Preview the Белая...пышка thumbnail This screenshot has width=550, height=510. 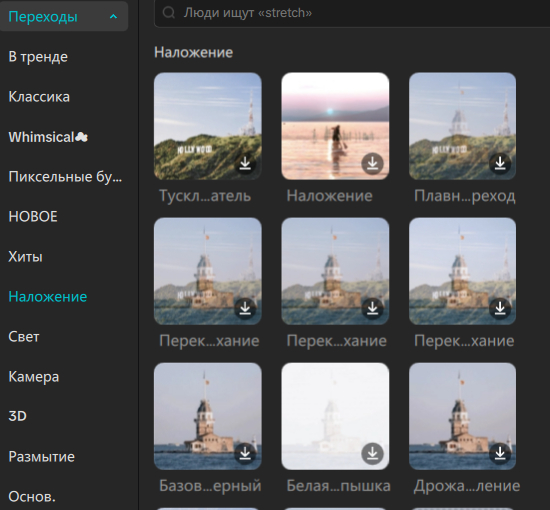[x=335, y=416]
